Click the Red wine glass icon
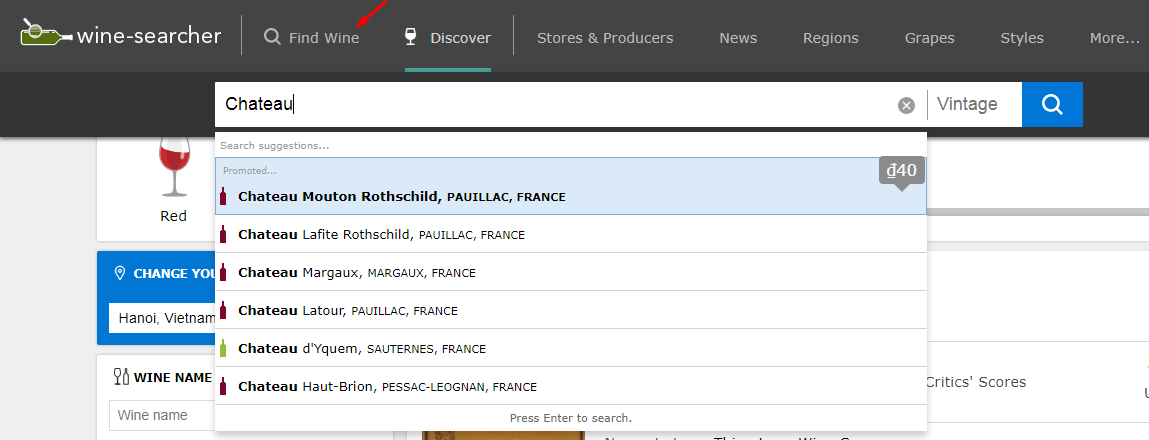 coord(174,167)
